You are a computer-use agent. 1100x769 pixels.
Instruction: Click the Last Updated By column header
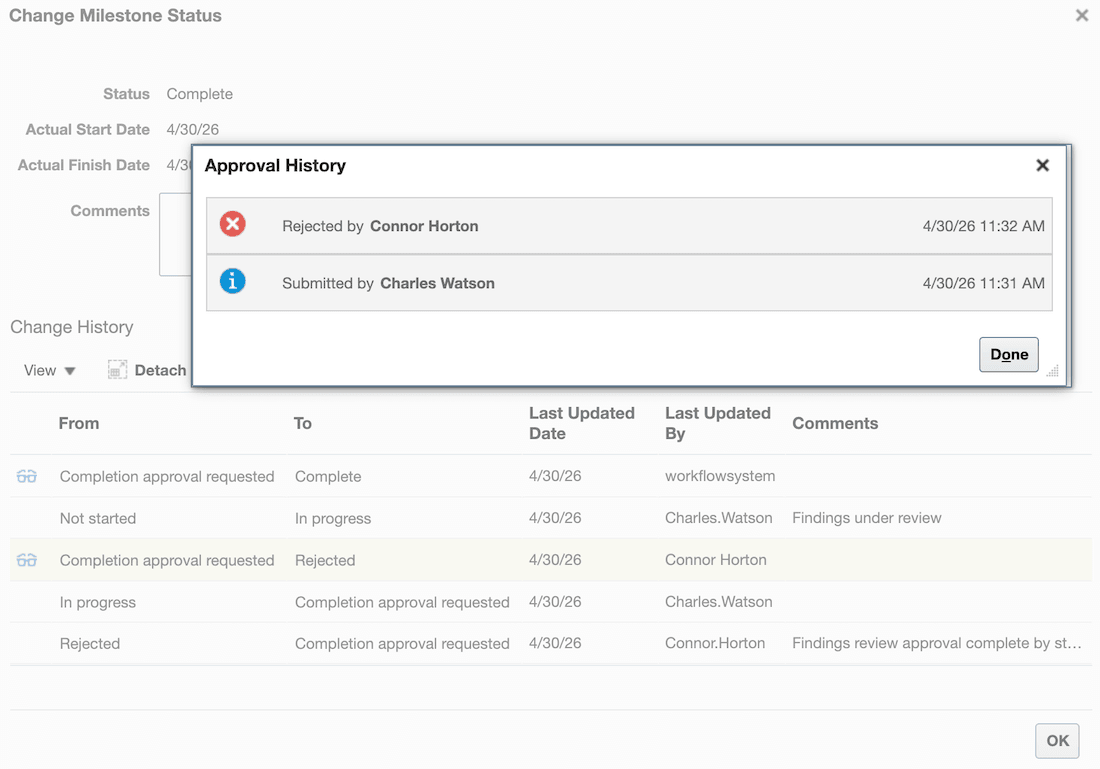click(x=718, y=423)
